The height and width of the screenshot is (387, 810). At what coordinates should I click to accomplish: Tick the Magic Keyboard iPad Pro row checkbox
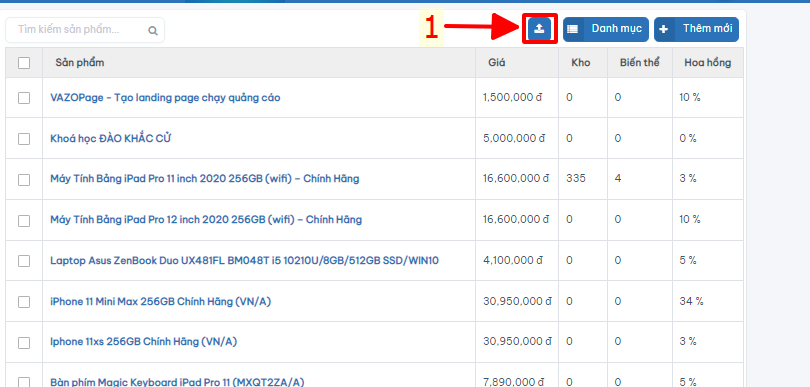coord(24,382)
